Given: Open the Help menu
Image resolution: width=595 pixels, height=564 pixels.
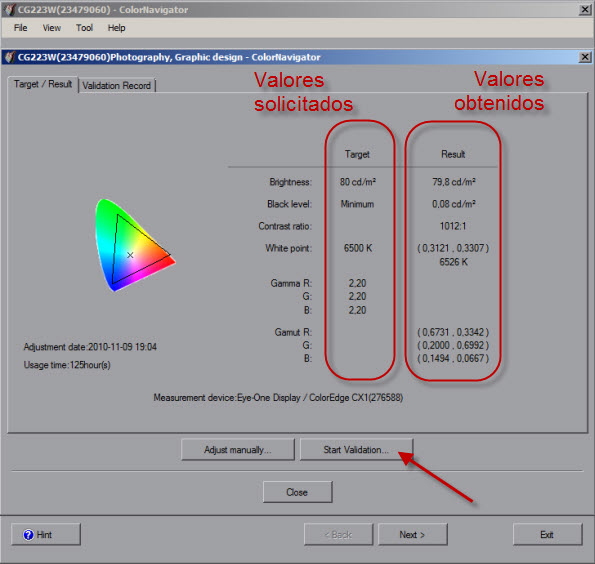Looking at the screenshot, I should click(116, 28).
